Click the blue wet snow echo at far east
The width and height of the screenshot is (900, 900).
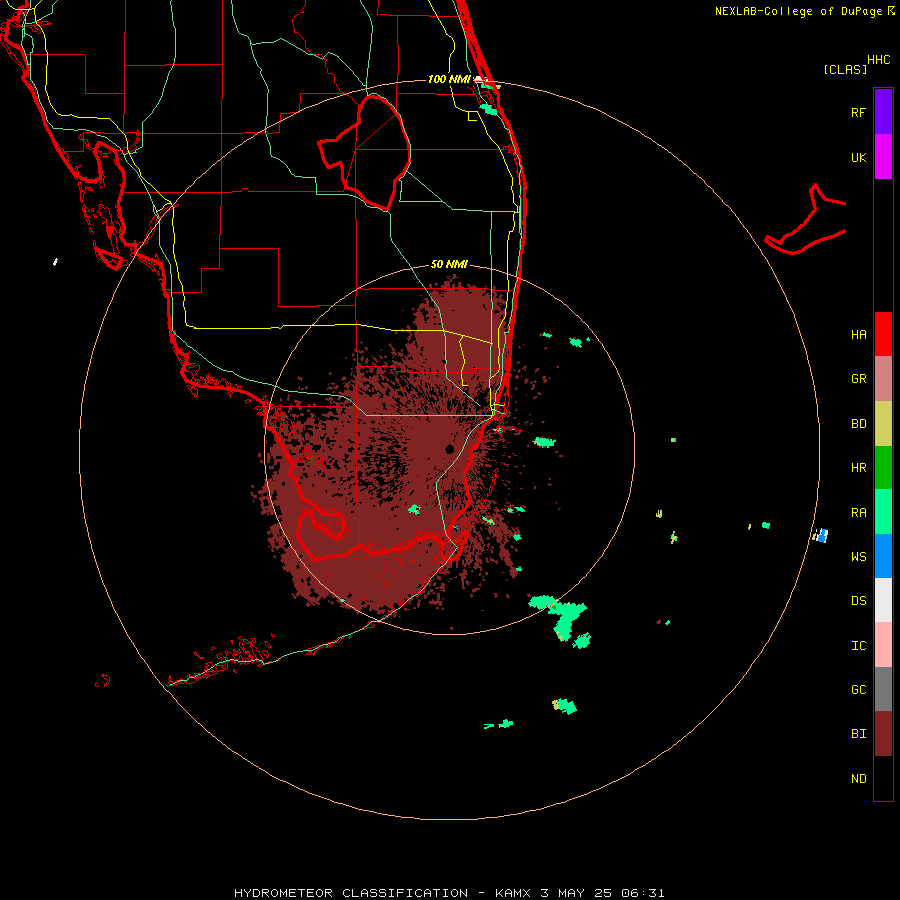pyautogui.click(x=822, y=536)
